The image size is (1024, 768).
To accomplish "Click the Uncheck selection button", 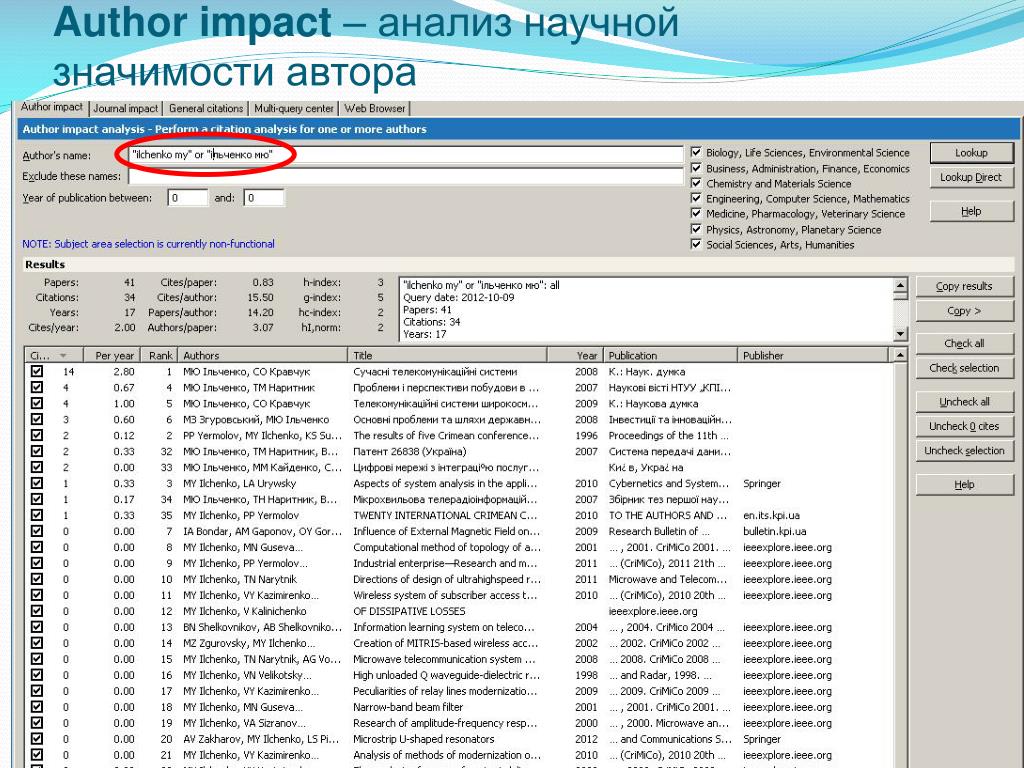I will click(964, 451).
